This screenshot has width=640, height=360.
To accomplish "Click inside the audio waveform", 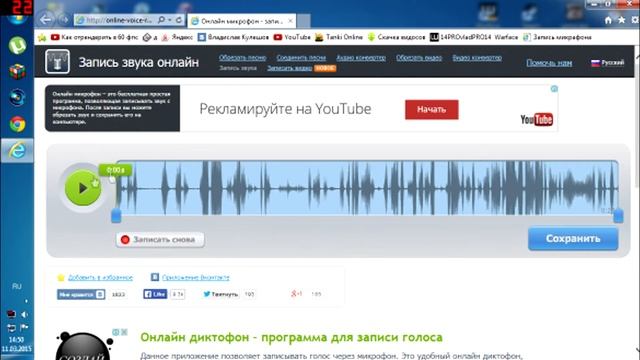I will pos(367,188).
